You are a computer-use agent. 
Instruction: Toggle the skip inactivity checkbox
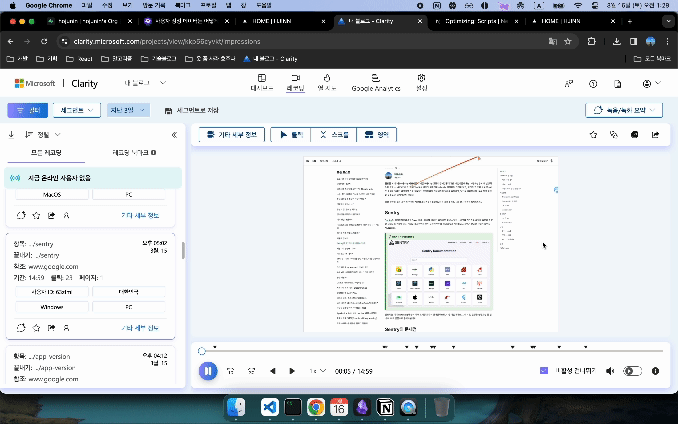tap(544, 370)
